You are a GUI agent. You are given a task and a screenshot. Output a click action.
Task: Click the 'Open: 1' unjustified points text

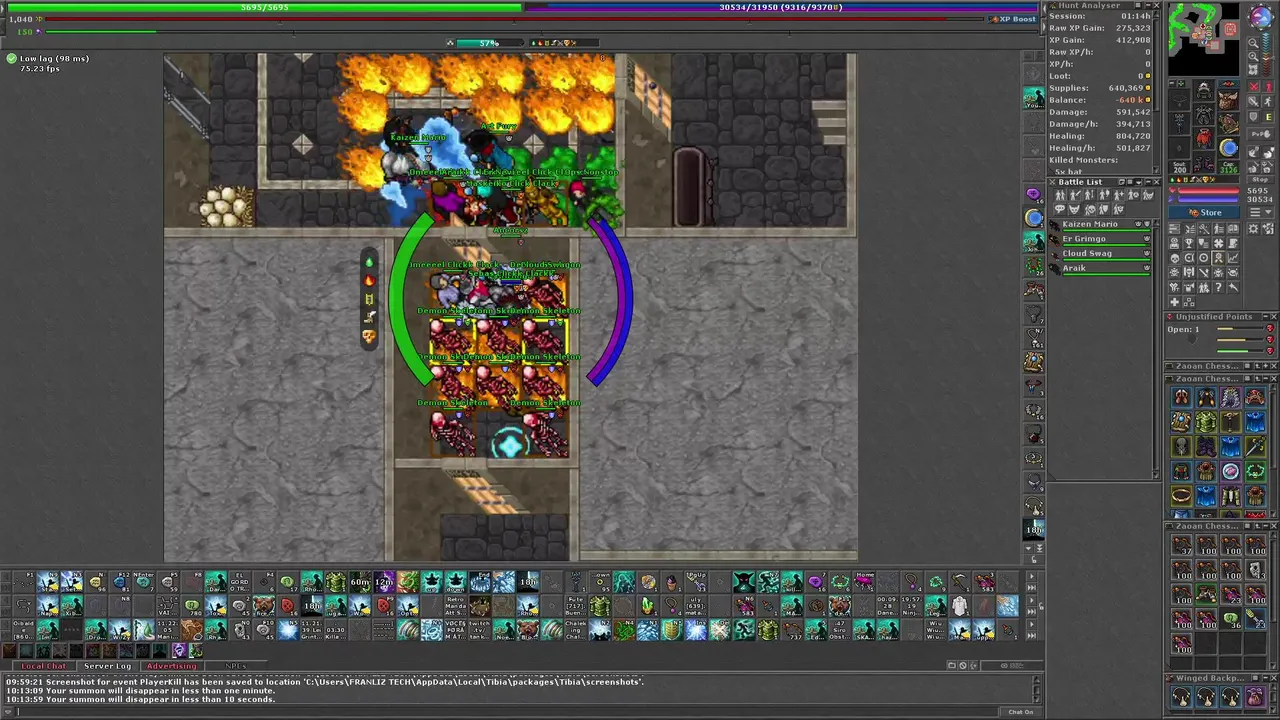tap(1184, 329)
